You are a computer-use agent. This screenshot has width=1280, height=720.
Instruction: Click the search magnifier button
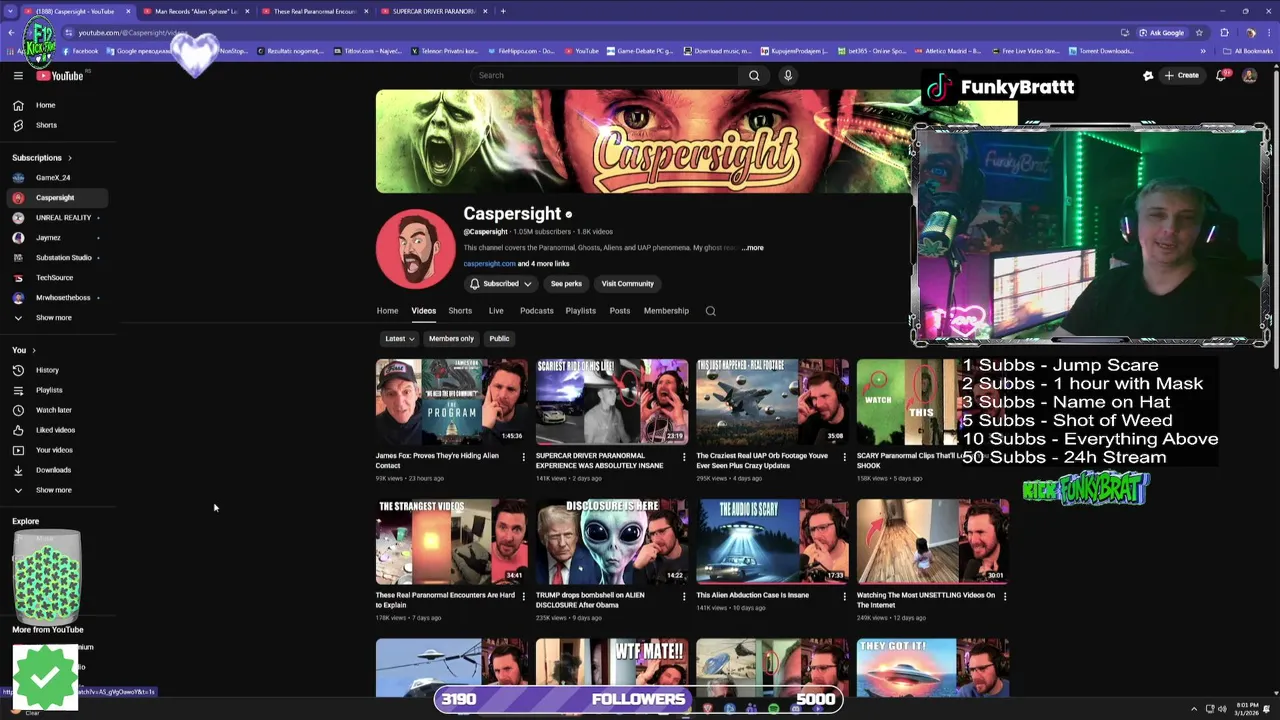[754, 75]
